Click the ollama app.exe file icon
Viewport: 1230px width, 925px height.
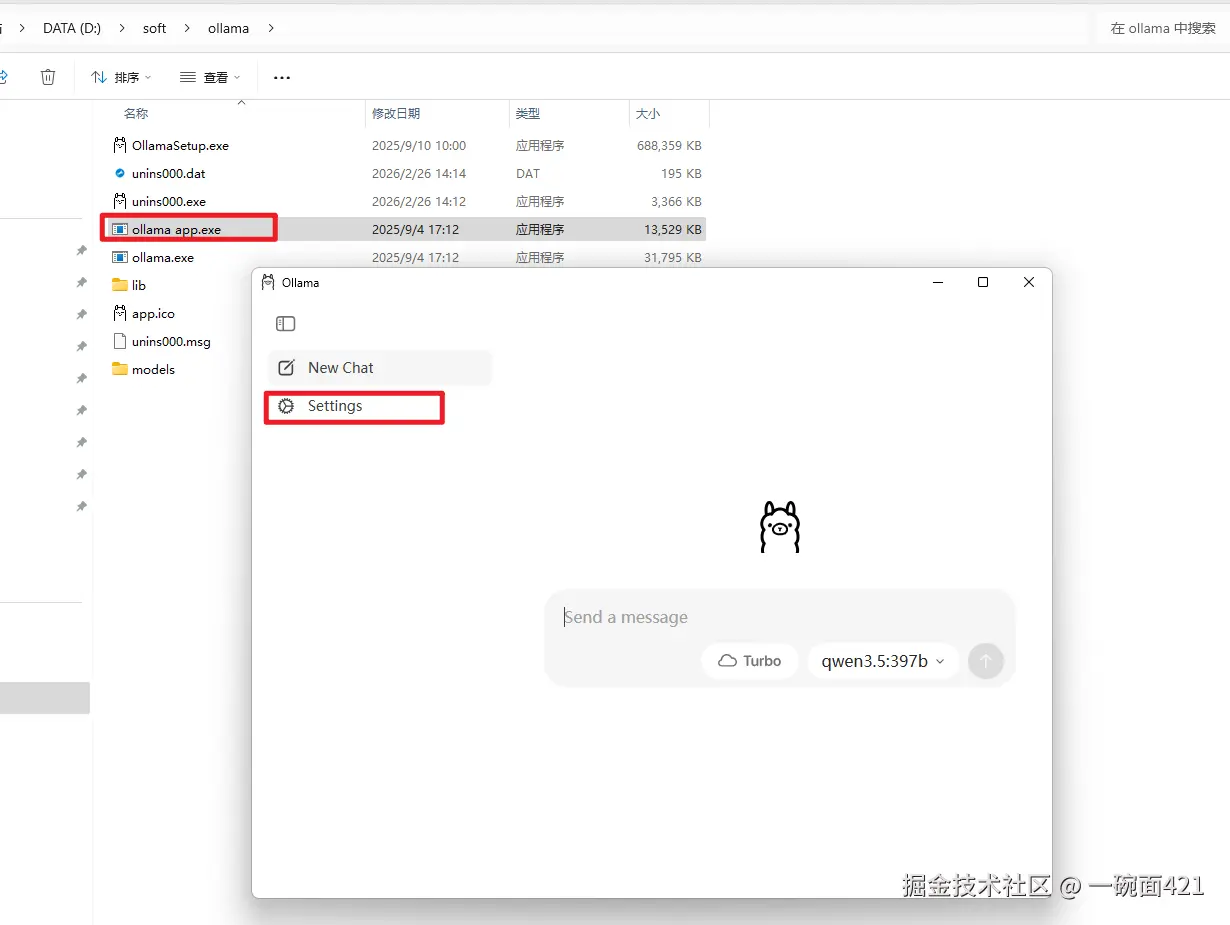[120, 229]
